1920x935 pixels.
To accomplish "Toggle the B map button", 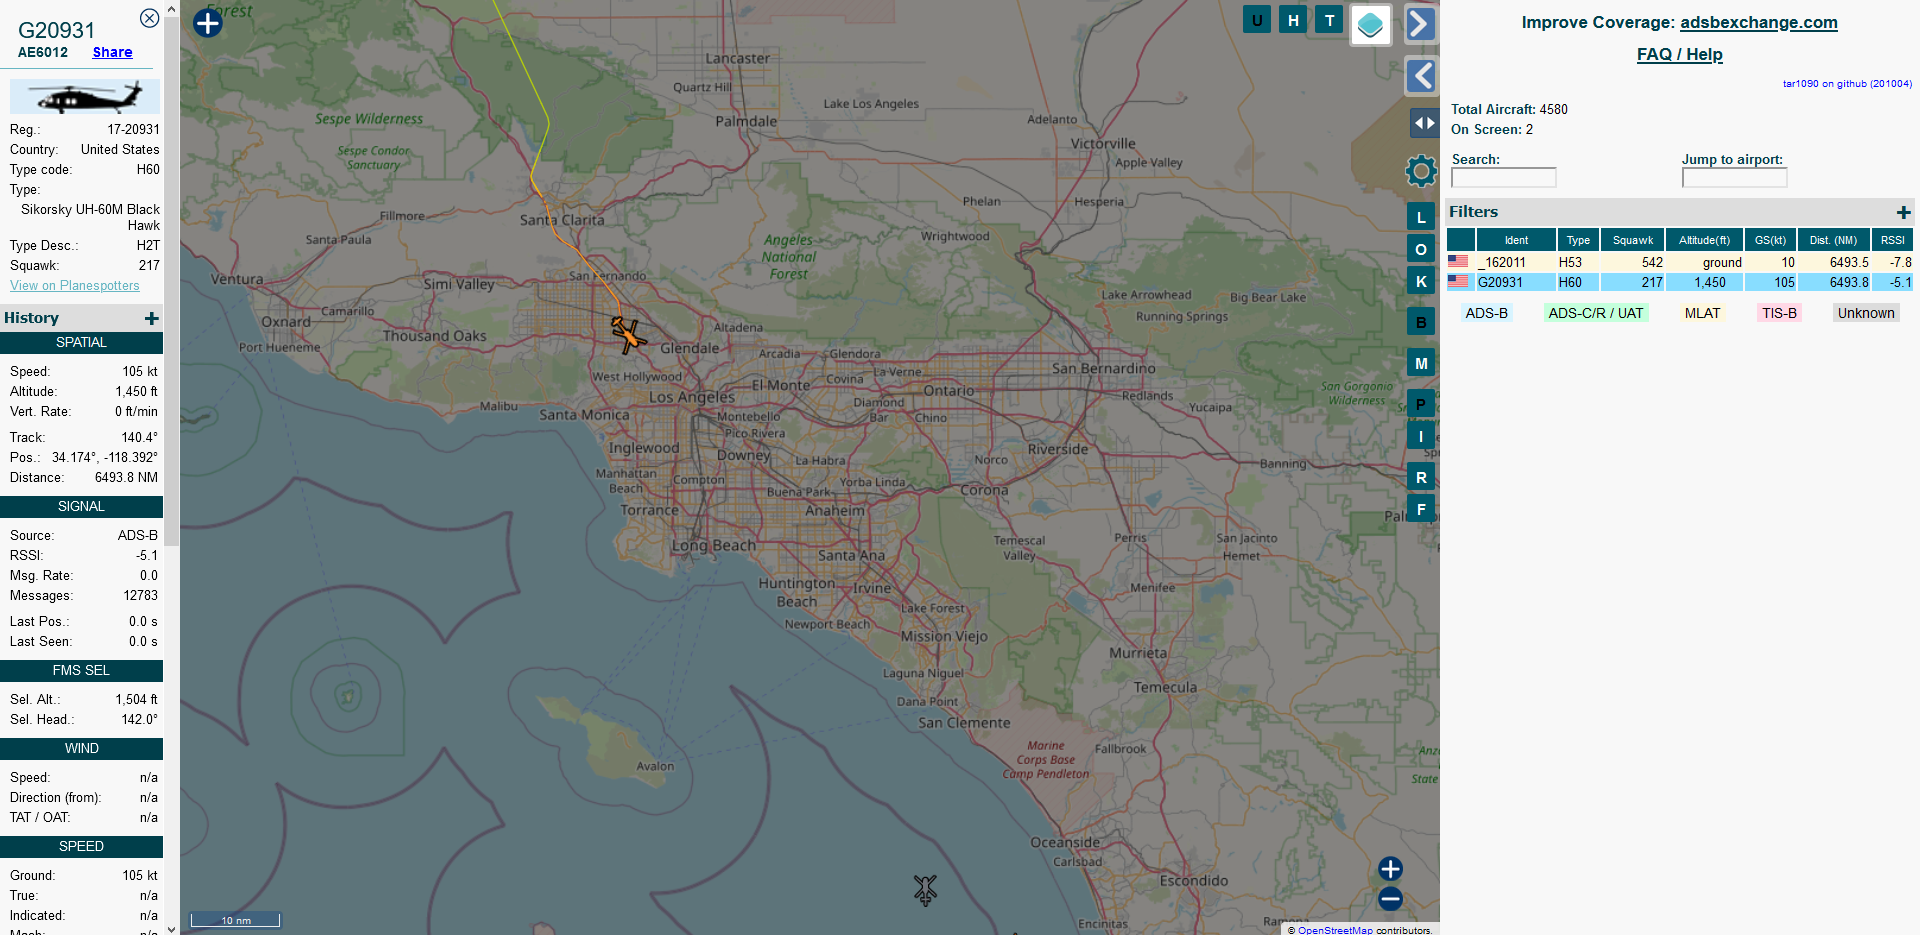I will [x=1421, y=322].
